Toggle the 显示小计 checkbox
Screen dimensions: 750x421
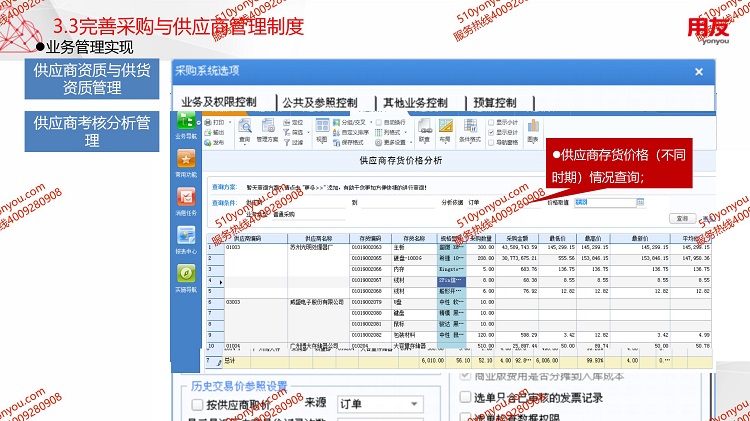coord(493,122)
